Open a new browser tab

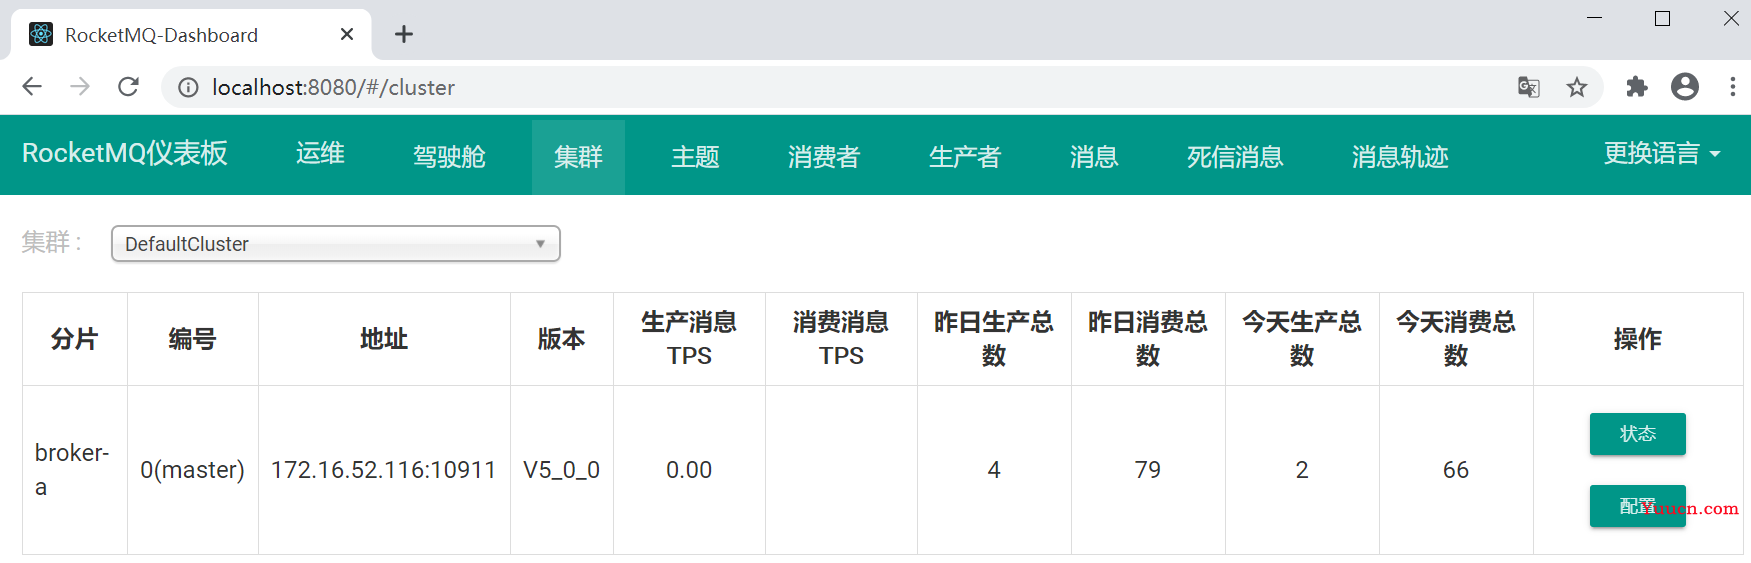pos(404,34)
